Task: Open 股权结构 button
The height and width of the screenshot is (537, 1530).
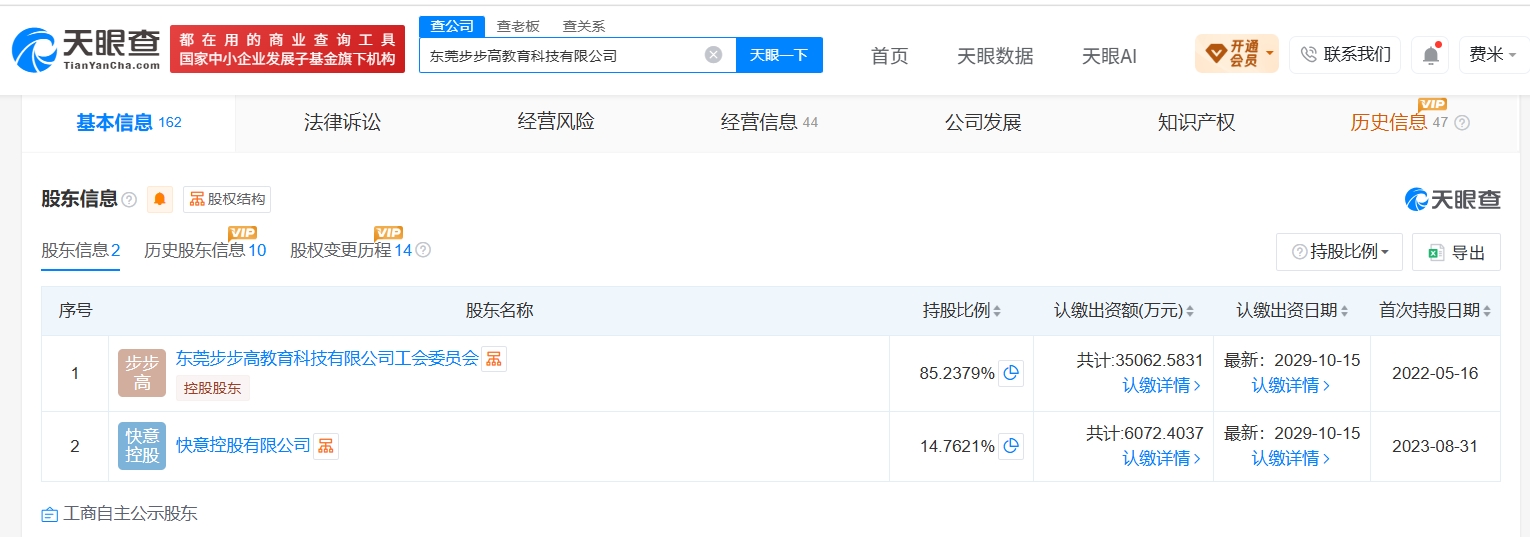Action: pos(227,199)
